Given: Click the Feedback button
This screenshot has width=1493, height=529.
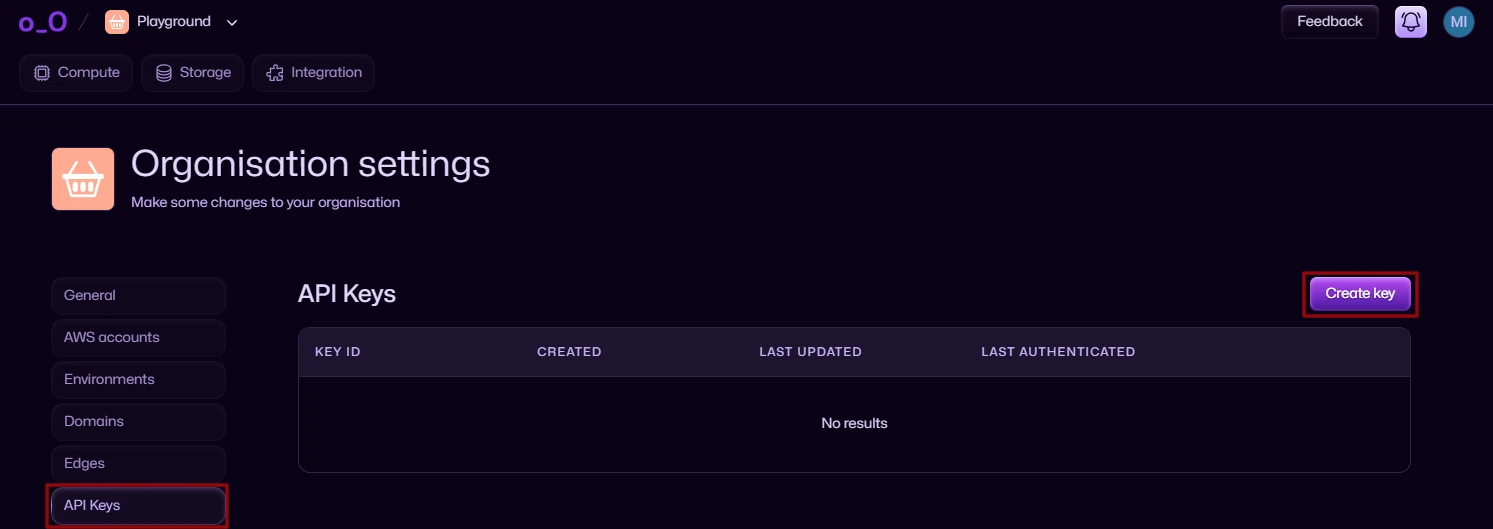Looking at the screenshot, I should pos(1330,22).
